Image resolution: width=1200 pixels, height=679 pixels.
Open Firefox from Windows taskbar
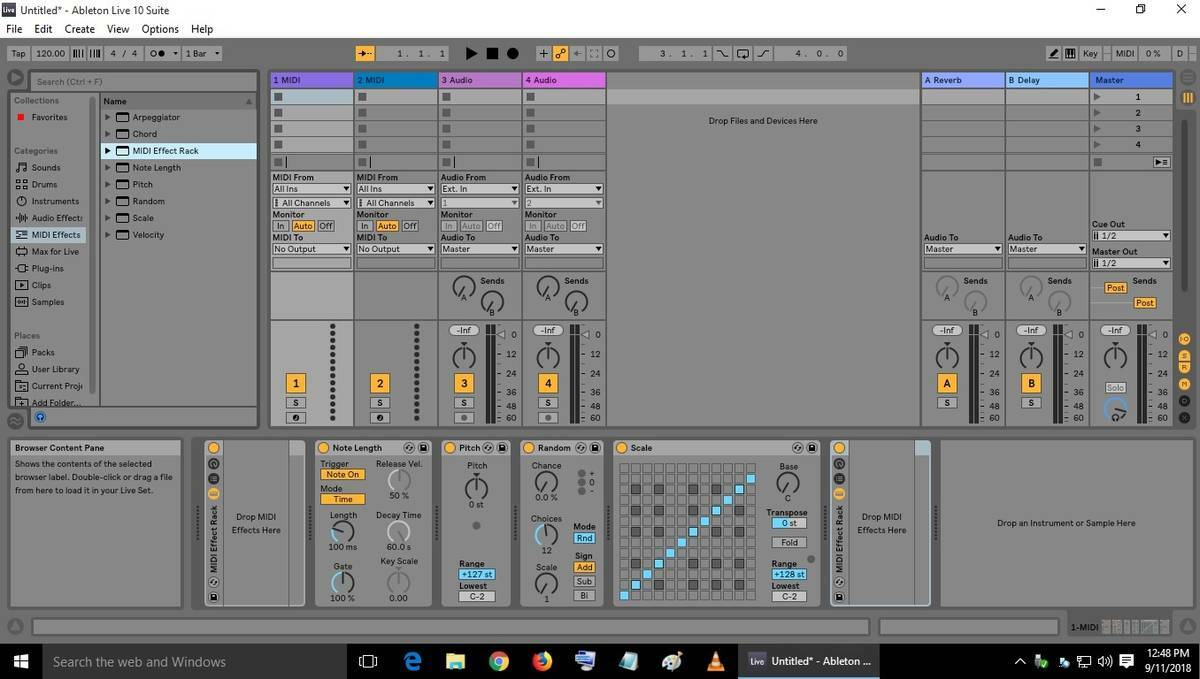coord(542,661)
